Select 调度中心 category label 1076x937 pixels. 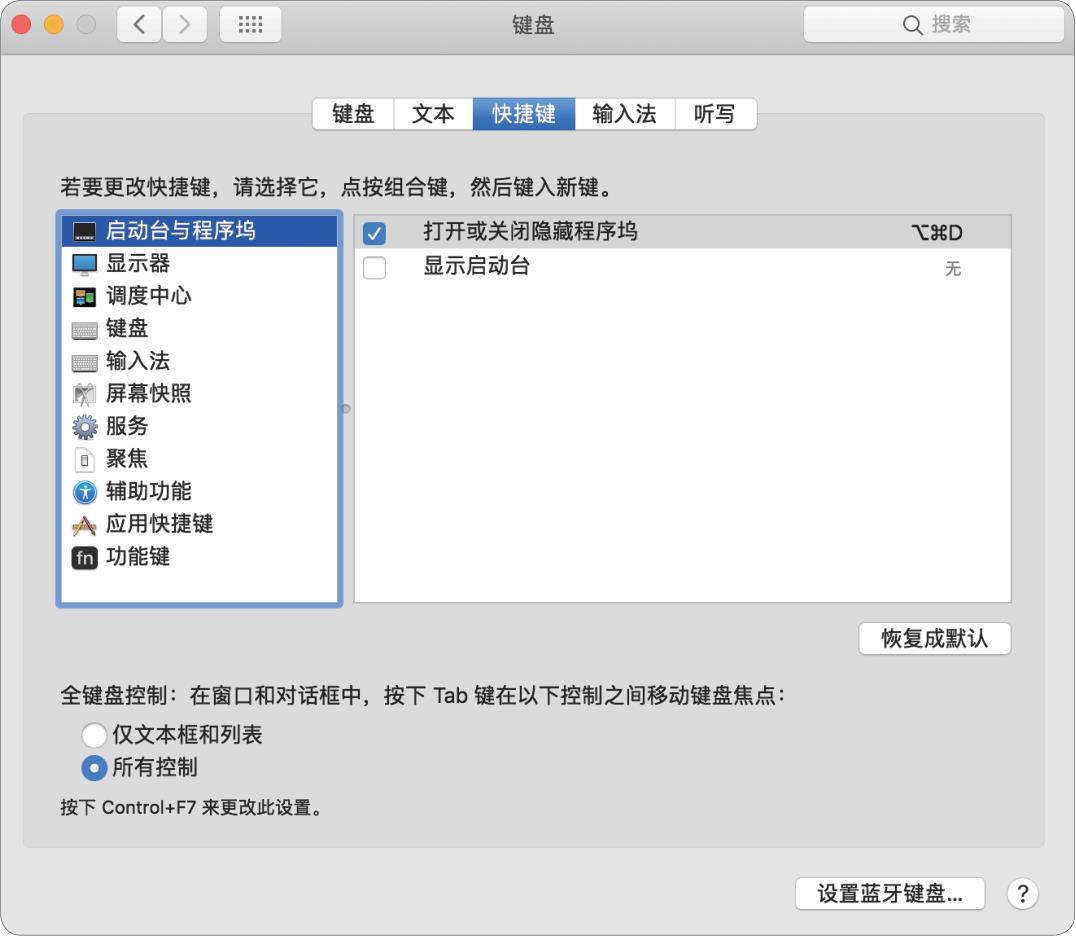pos(149,296)
